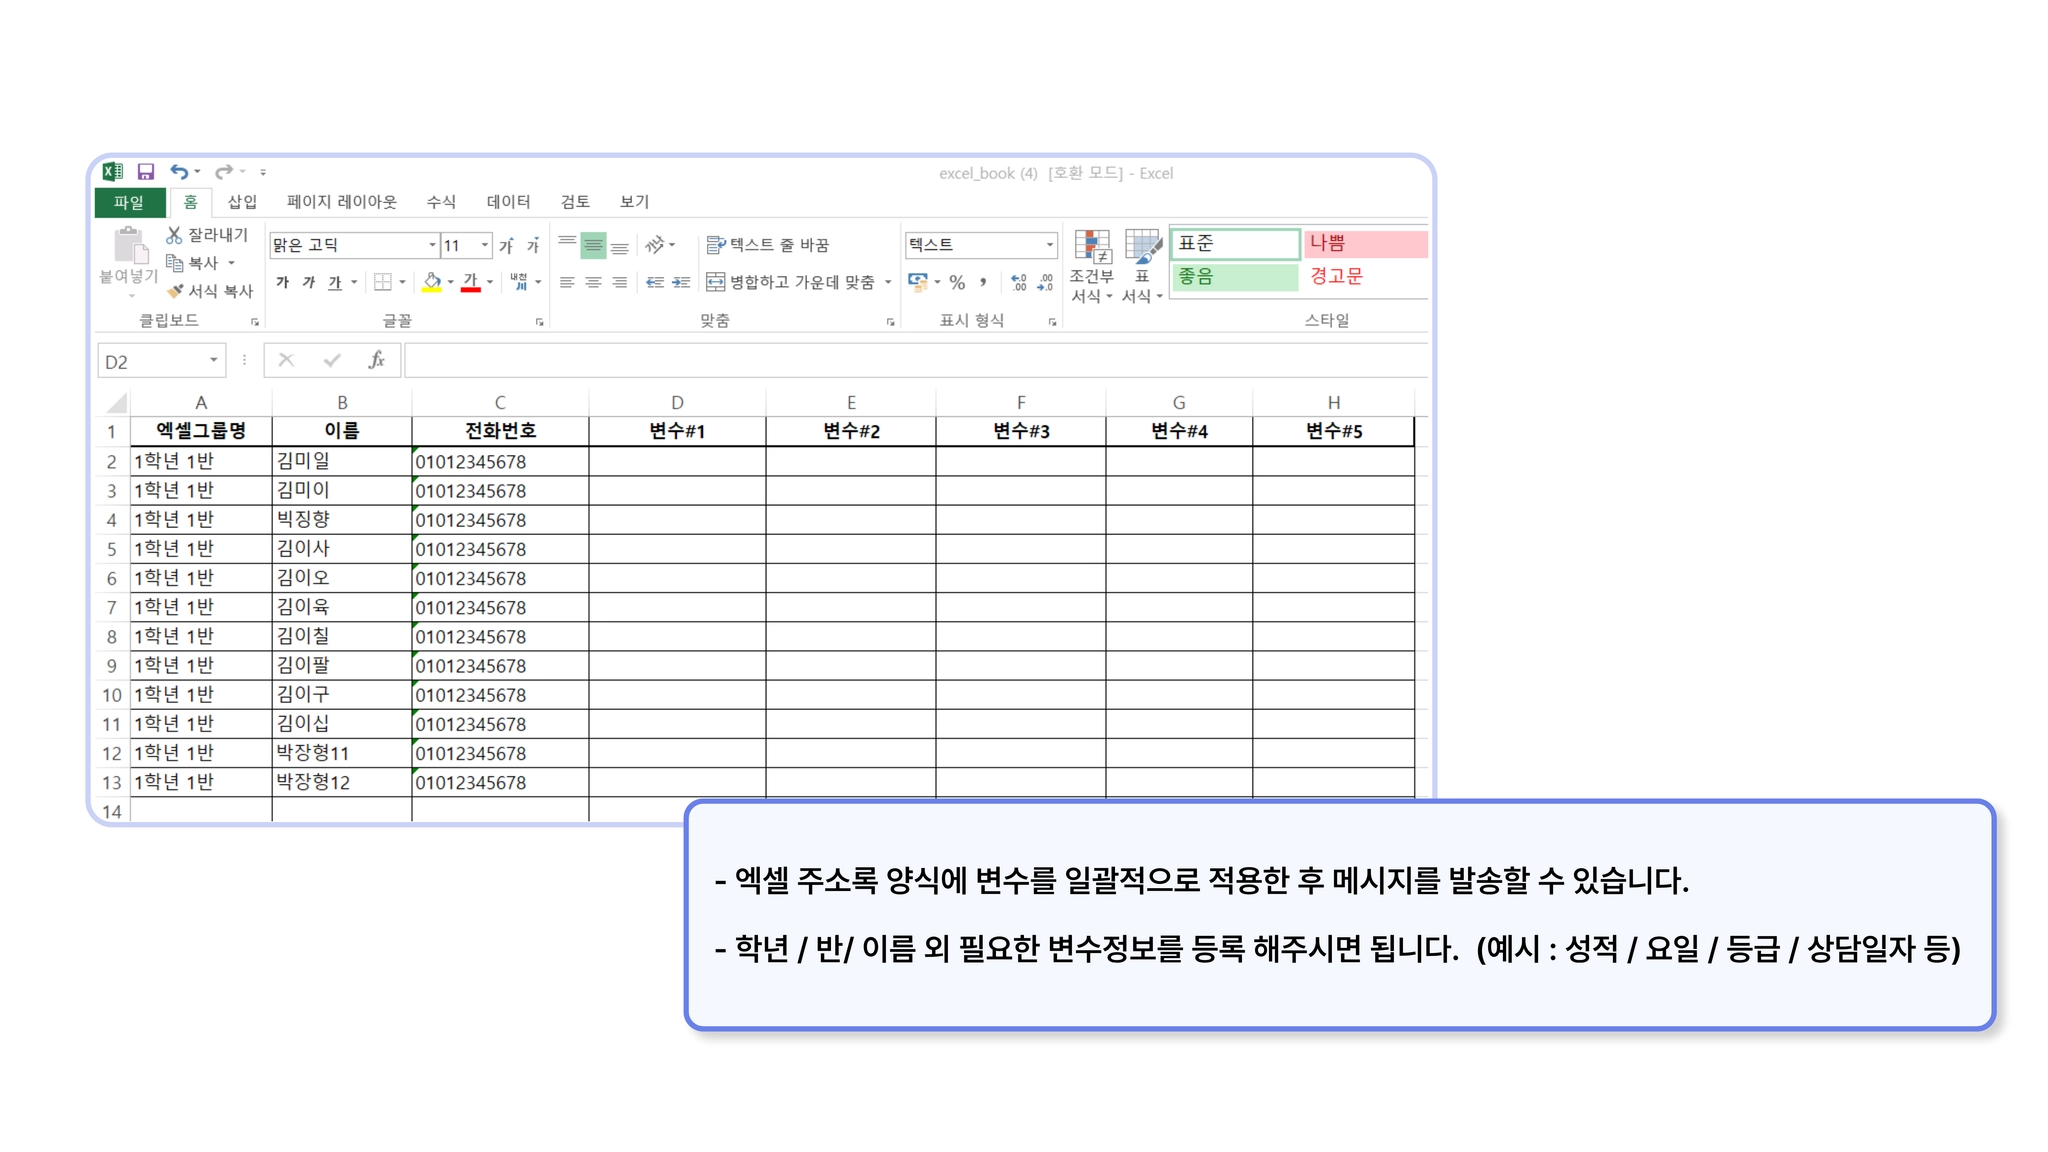This screenshot has width=2048, height=1152.
Task: Click the Save icon in quick access toolbar
Action: [146, 172]
